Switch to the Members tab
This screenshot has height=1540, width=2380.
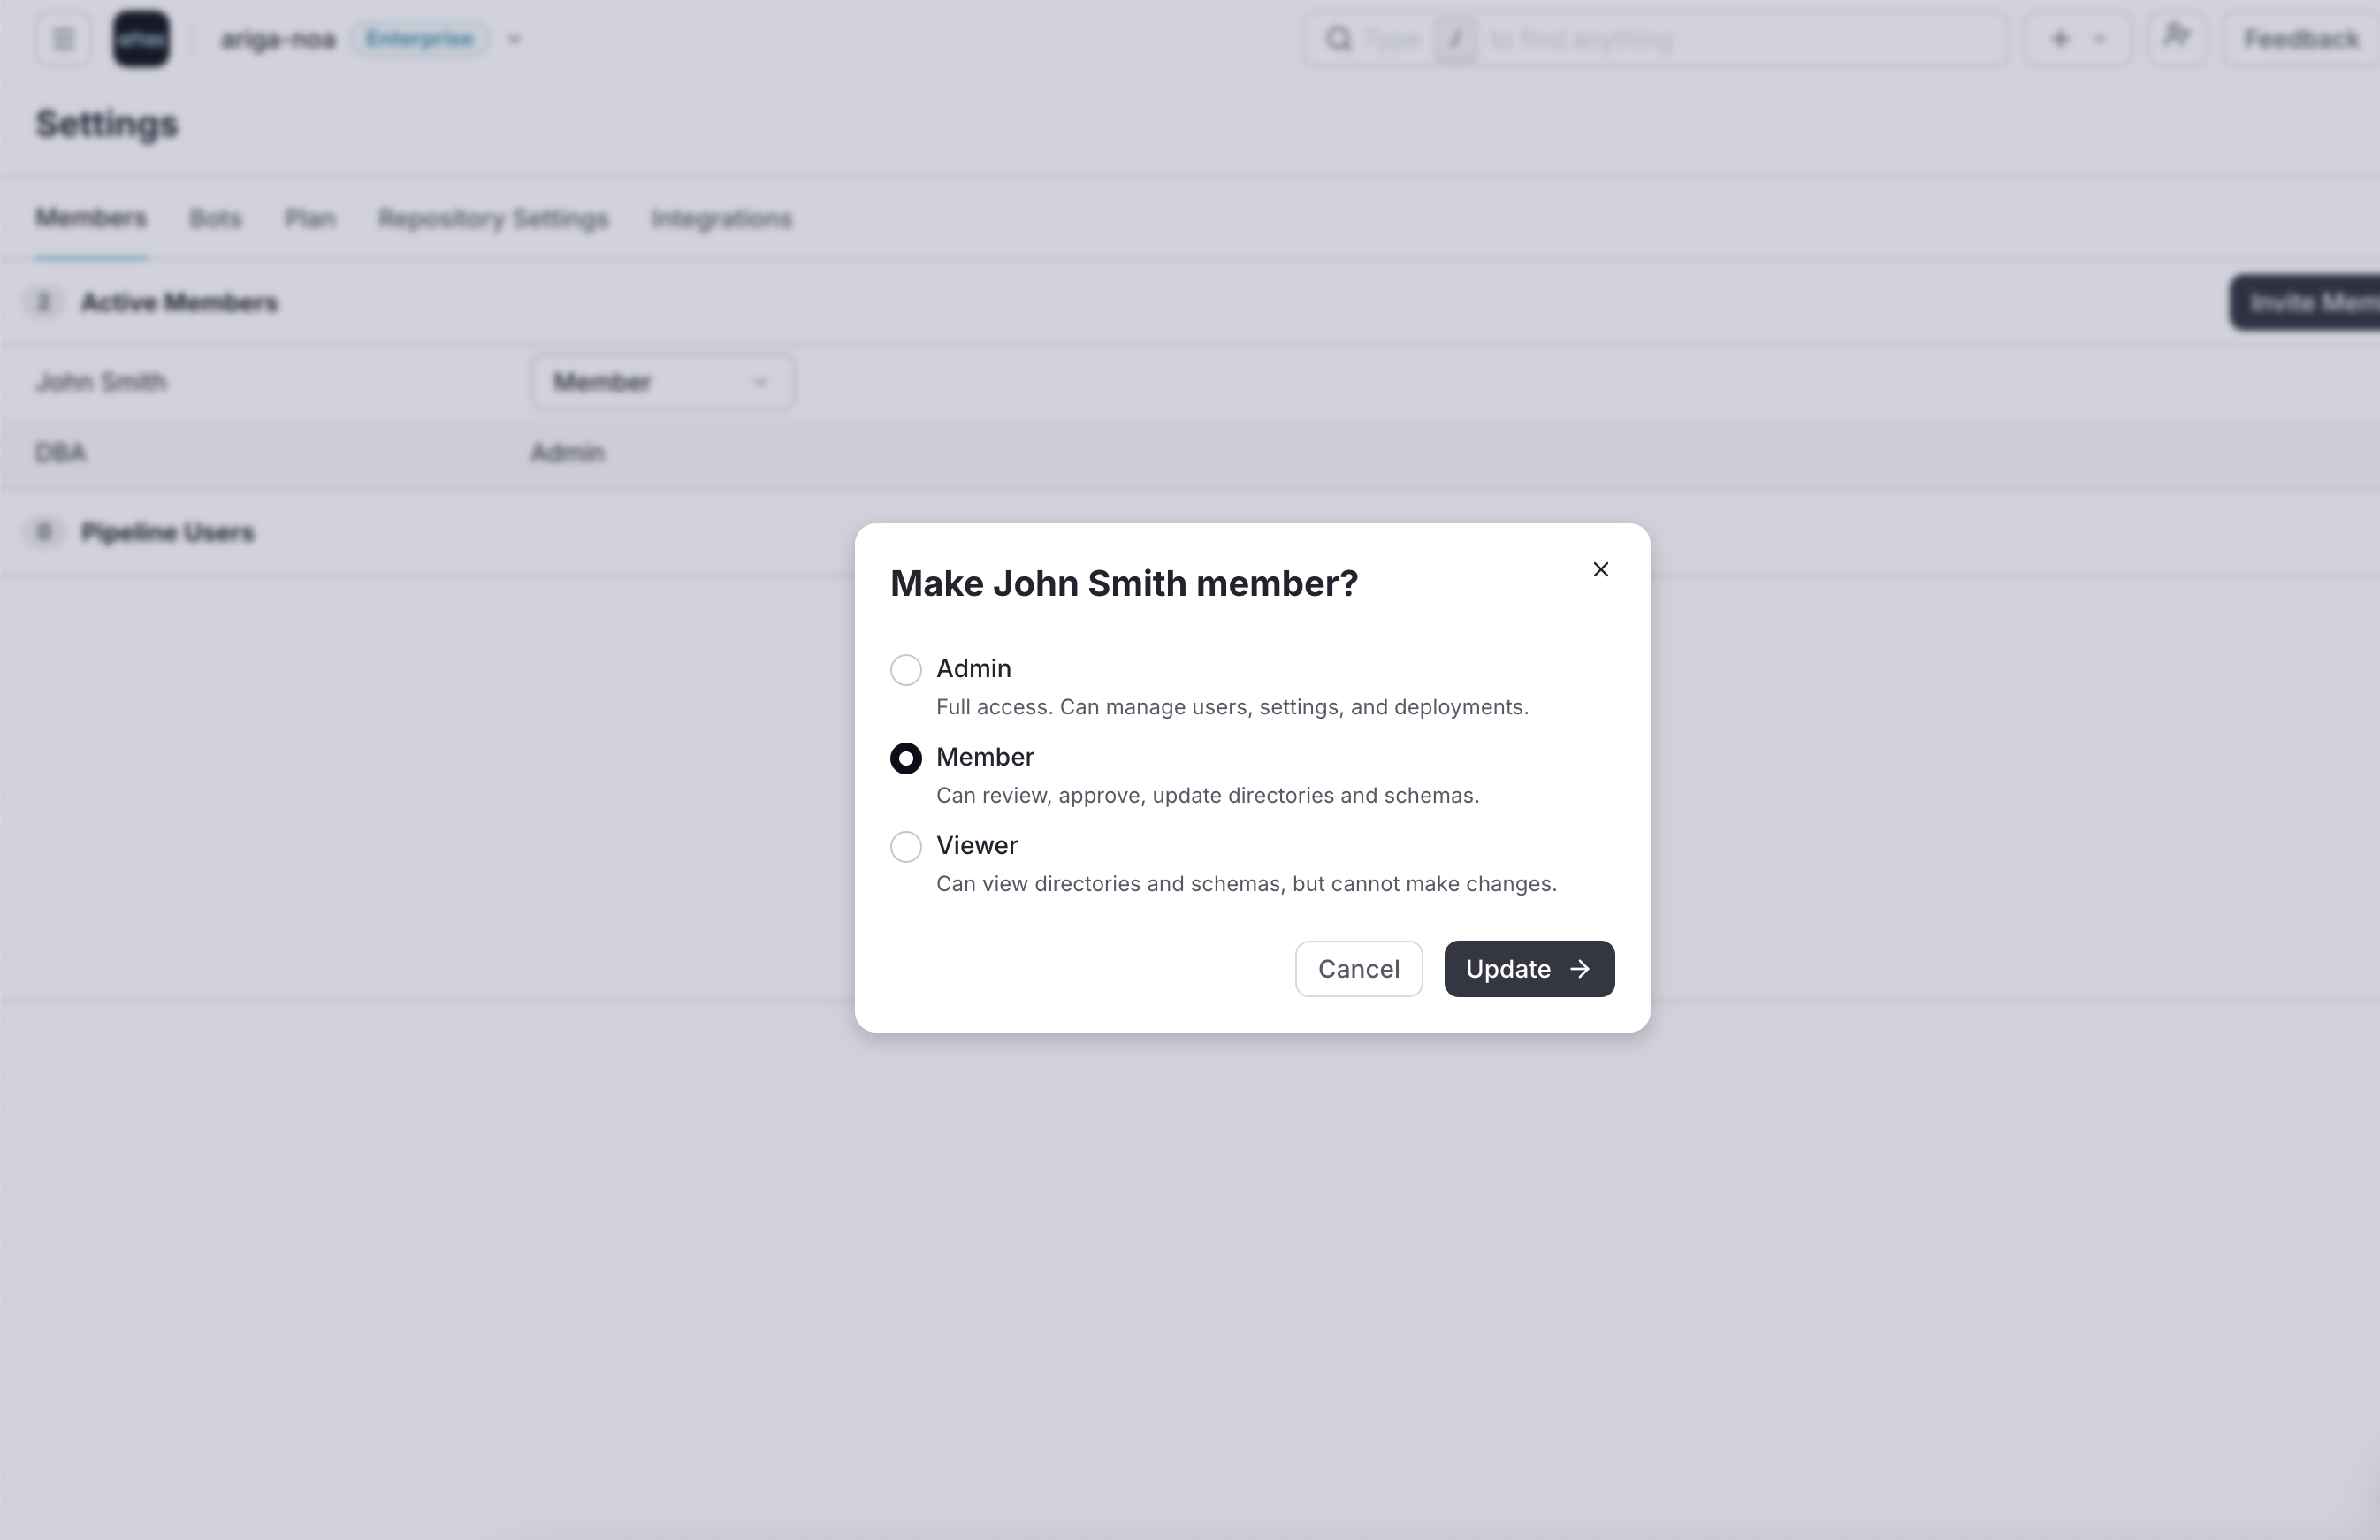[x=91, y=218]
